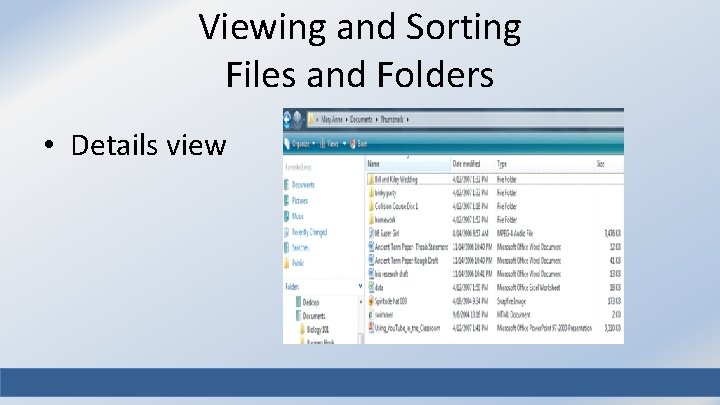Open the Views dropdown arrow
Screen dimensions: 720x405
[344, 144]
